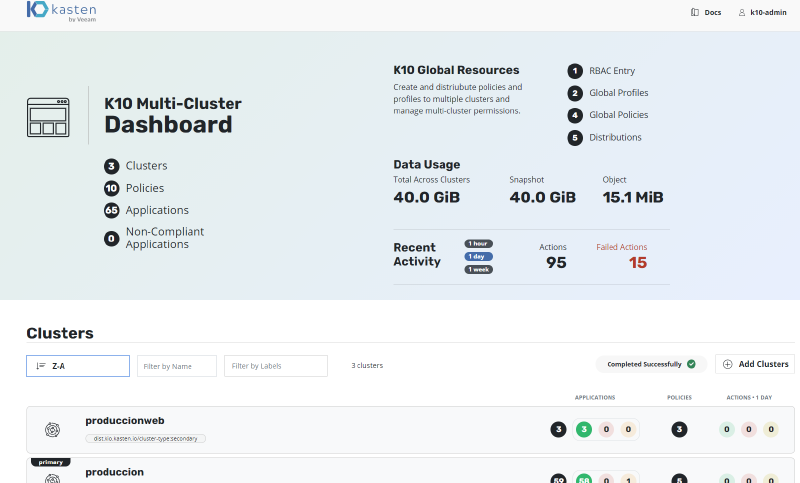Click the Add Clusters button
This screenshot has height=483, width=800.
tap(755, 364)
